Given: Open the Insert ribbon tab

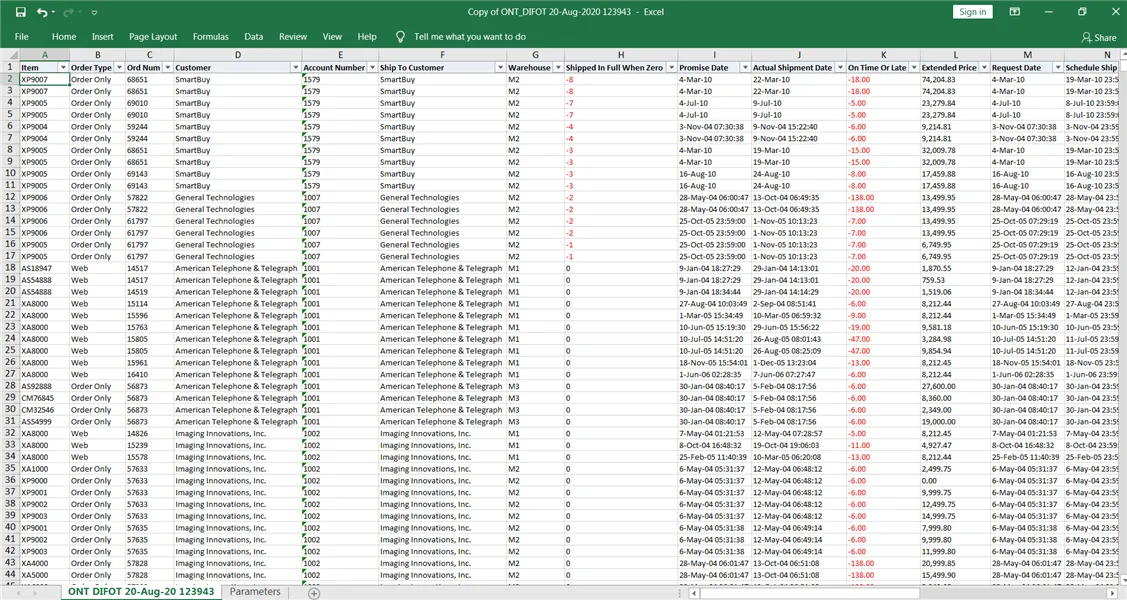Looking at the screenshot, I should (102, 37).
